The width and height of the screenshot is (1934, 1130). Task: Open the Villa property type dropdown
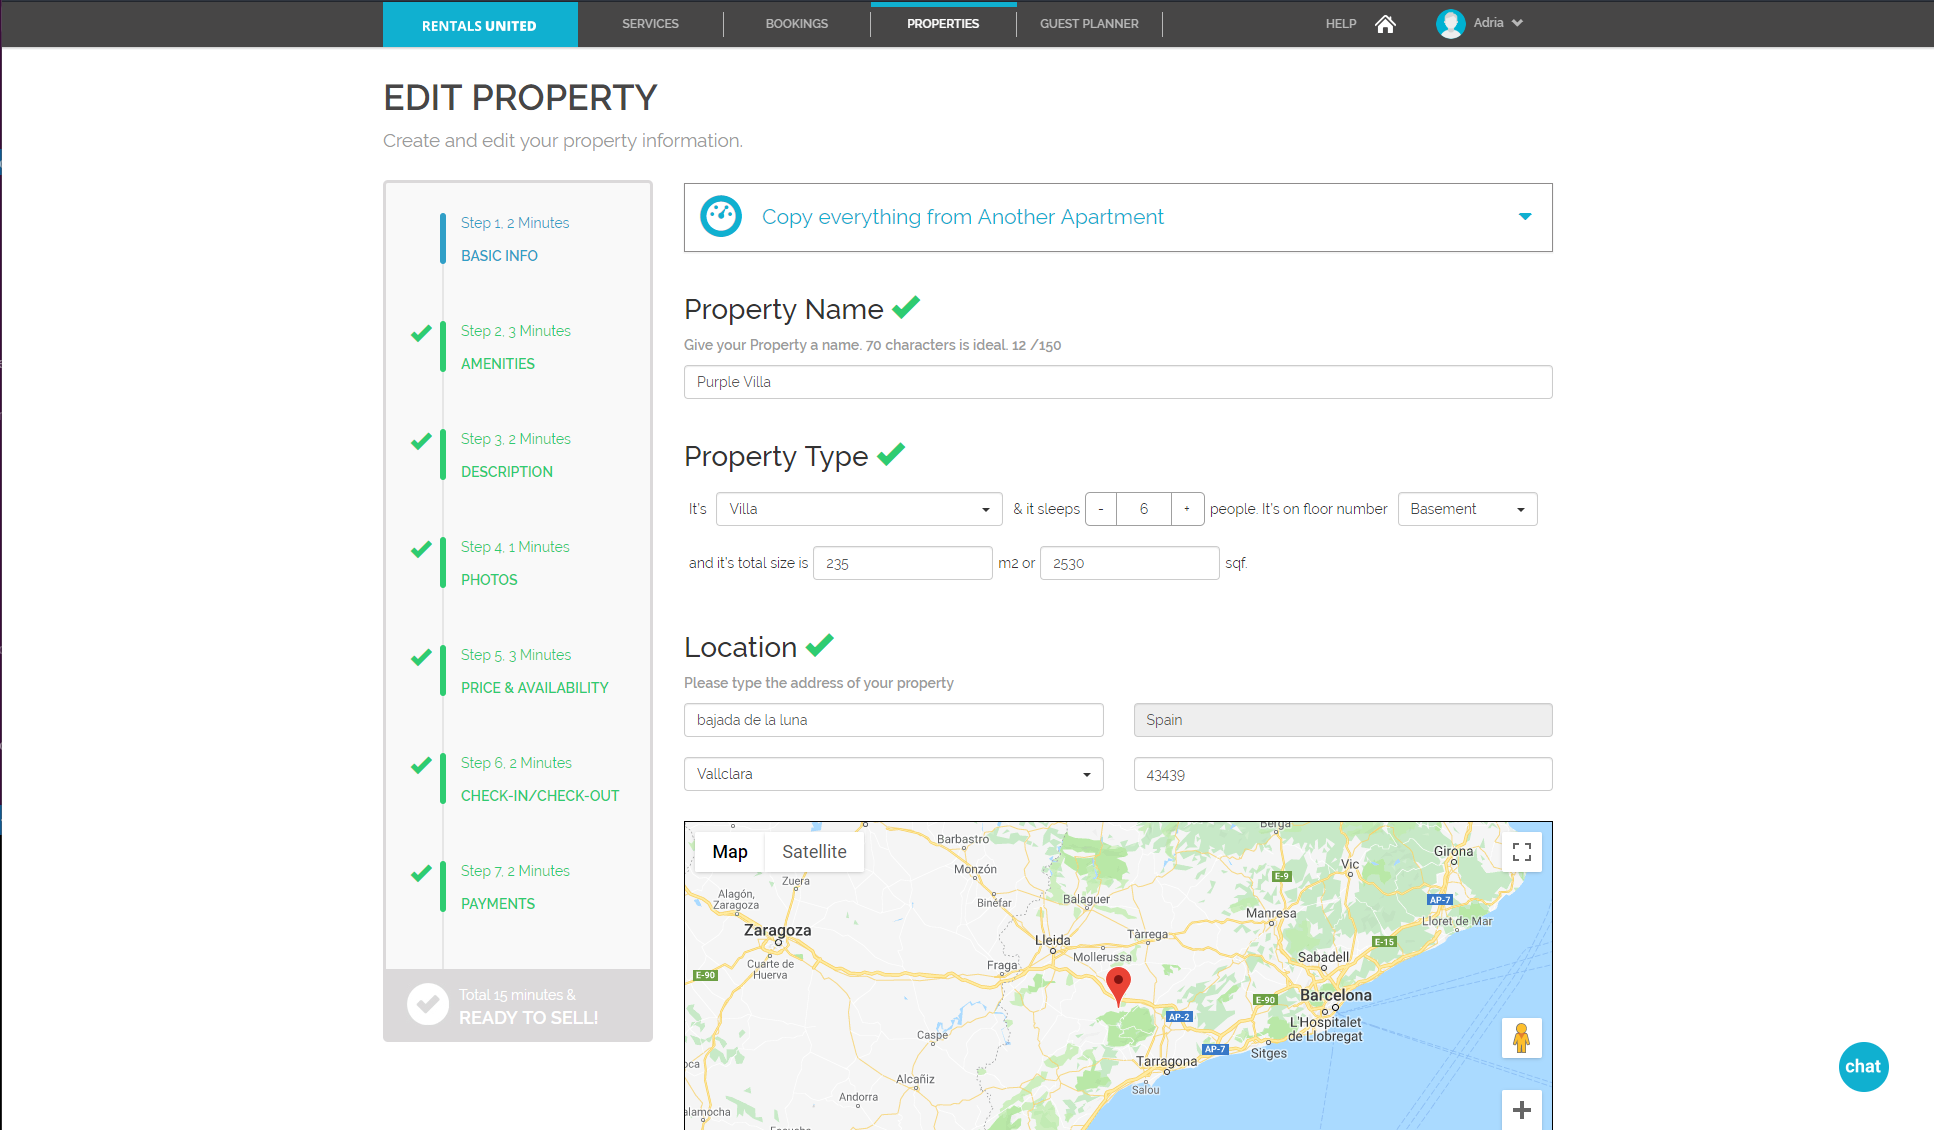[x=859, y=509]
